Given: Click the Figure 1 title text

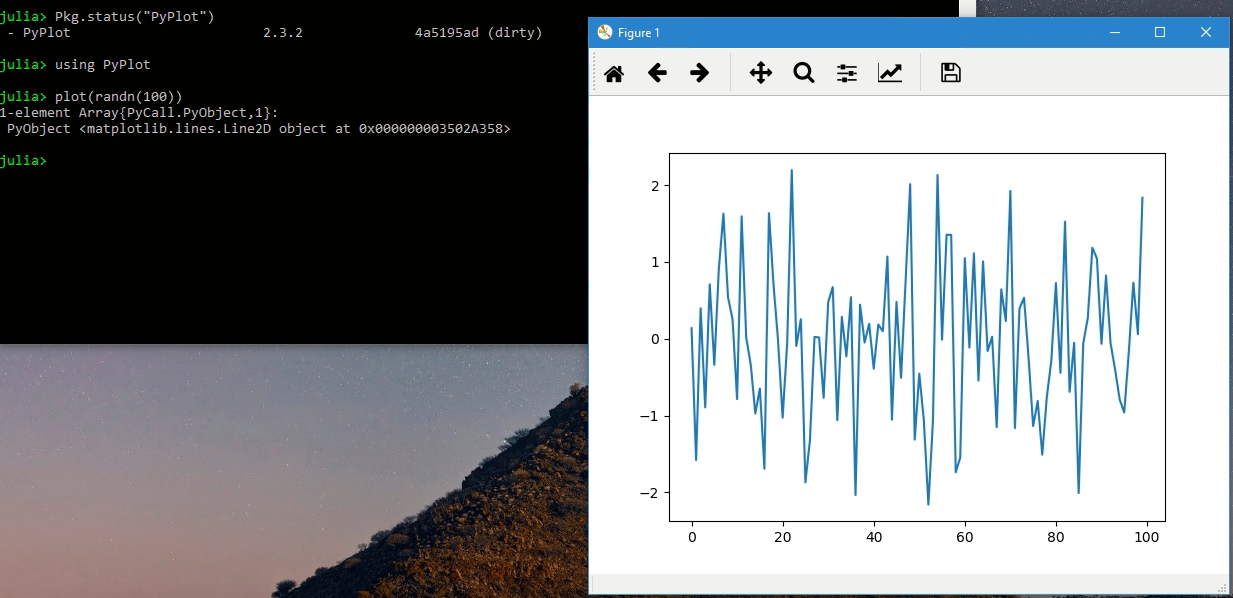Looking at the screenshot, I should tap(641, 31).
